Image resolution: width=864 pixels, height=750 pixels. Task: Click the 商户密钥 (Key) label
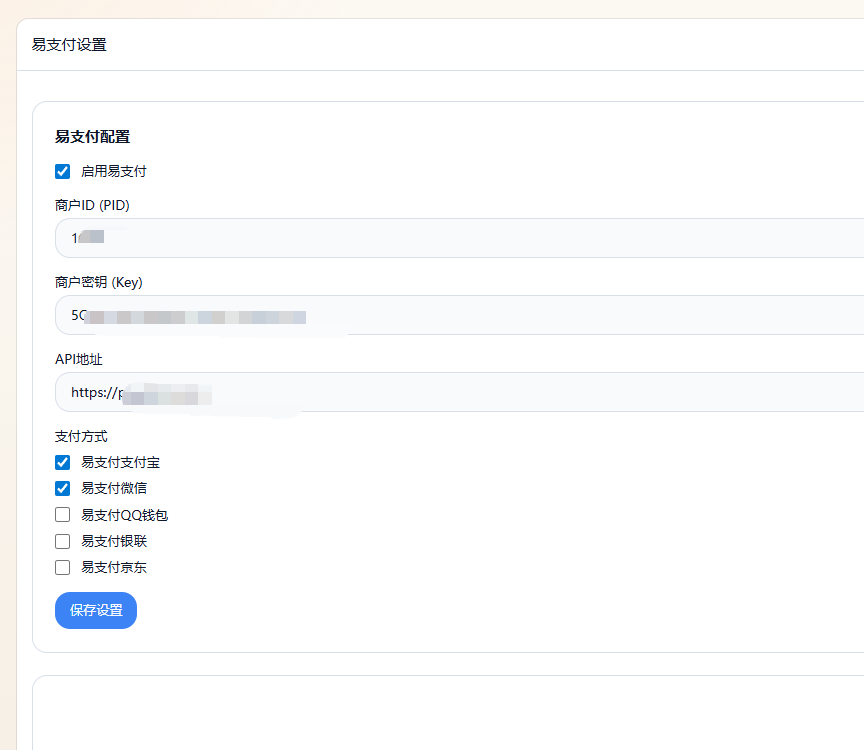[99, 282]
